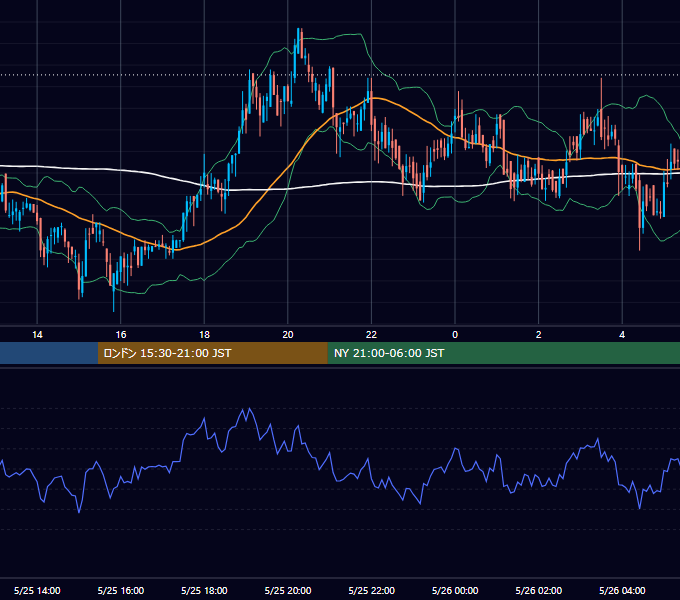The width and height of the screenshot is (680, 600).
Task: Click the 5/25 14:00 date label
Action: click(x=37, y=590)
